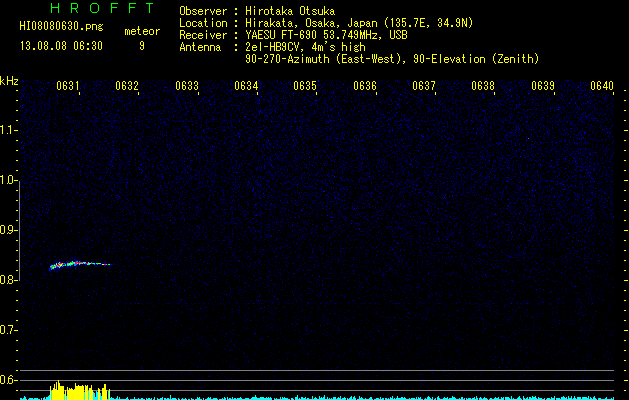Click the 0634 time marker

pyautogui.click(x=246, y=86)
